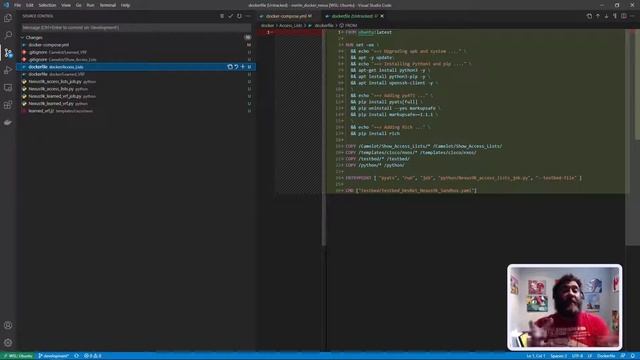The height and width of the screenshot is (360, 640).
Task: Open the Selection menu
Action: [47, 5]
